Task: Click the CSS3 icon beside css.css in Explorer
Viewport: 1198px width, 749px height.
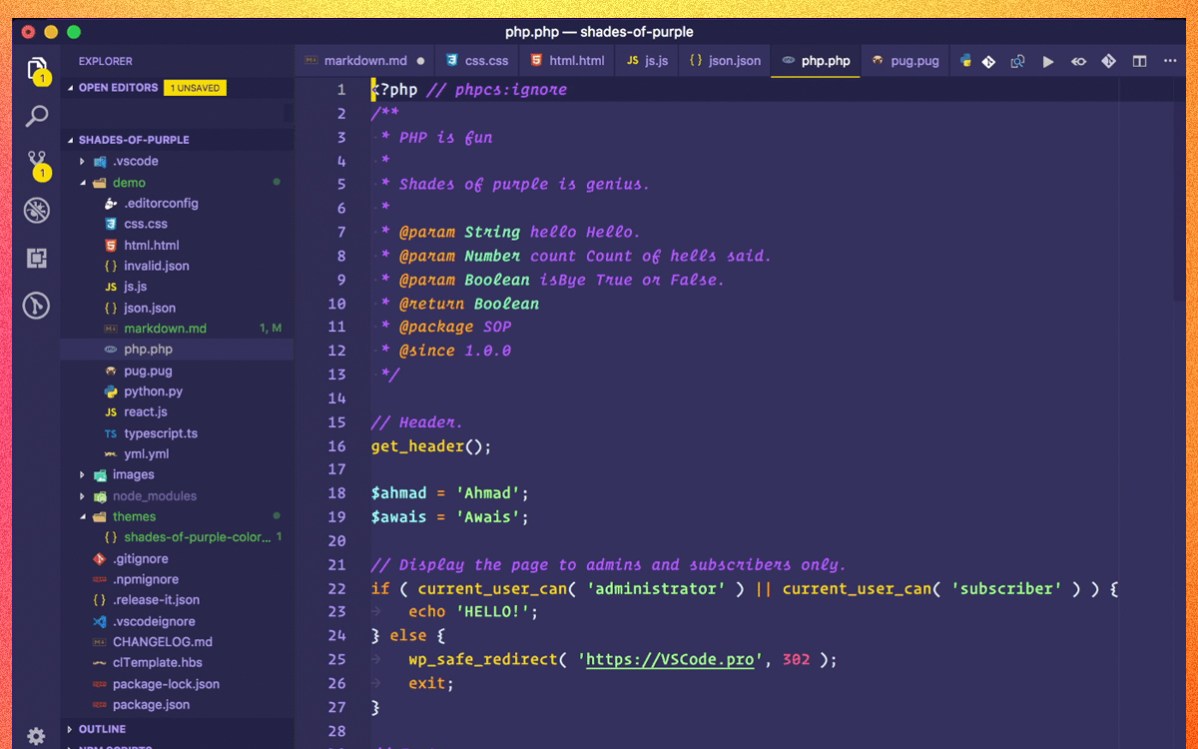Action: [111, 224]
